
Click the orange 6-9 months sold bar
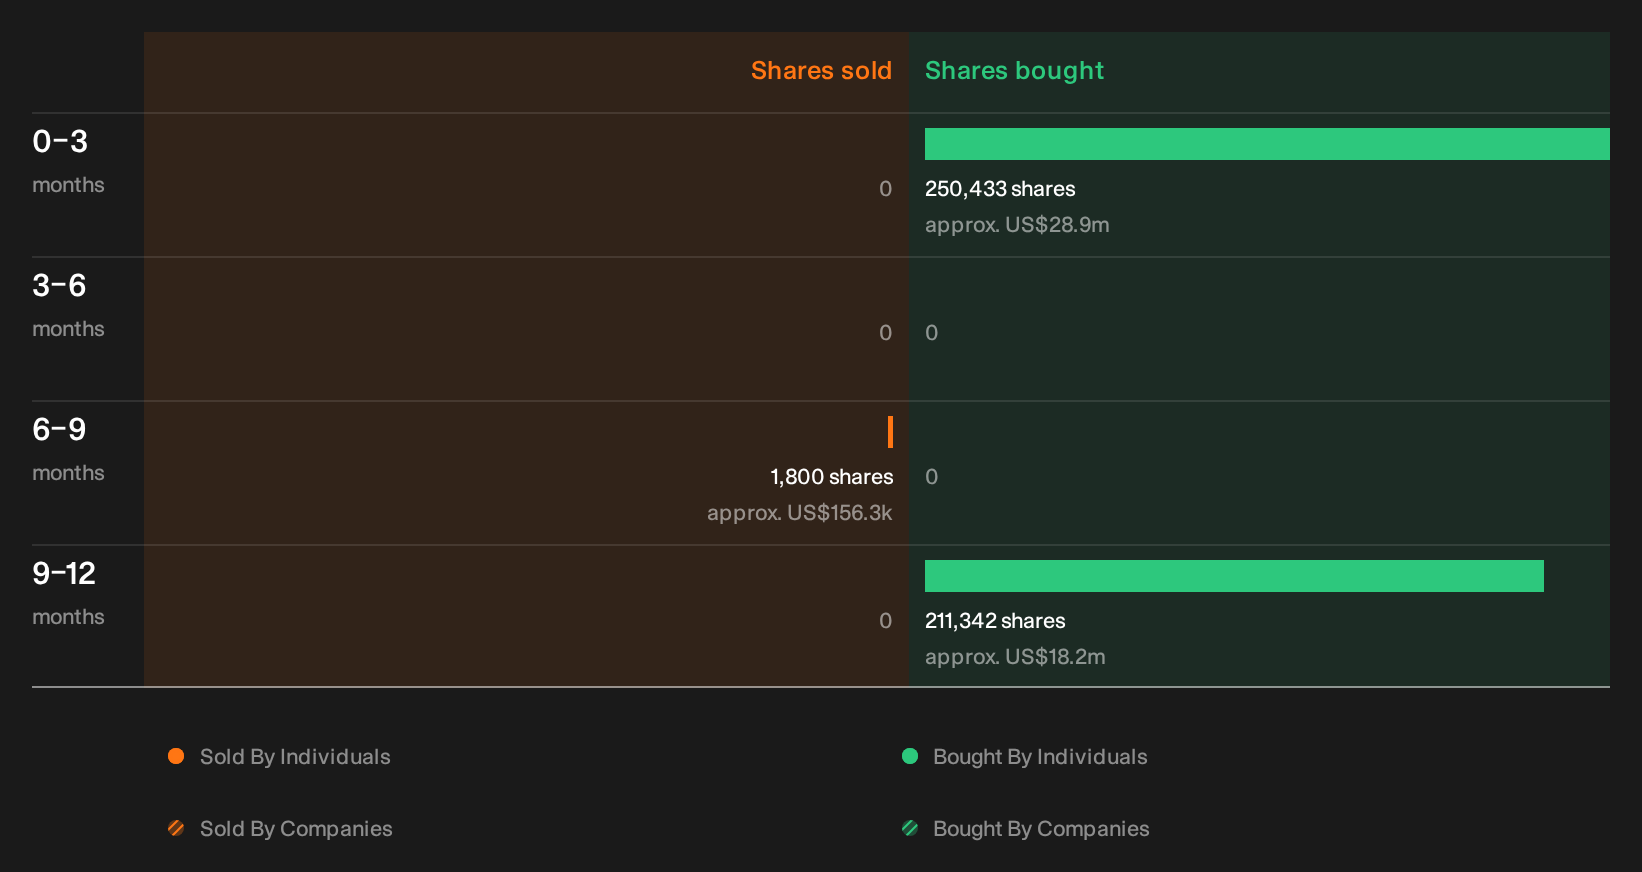pyautogui.click(x=890, y=432)
